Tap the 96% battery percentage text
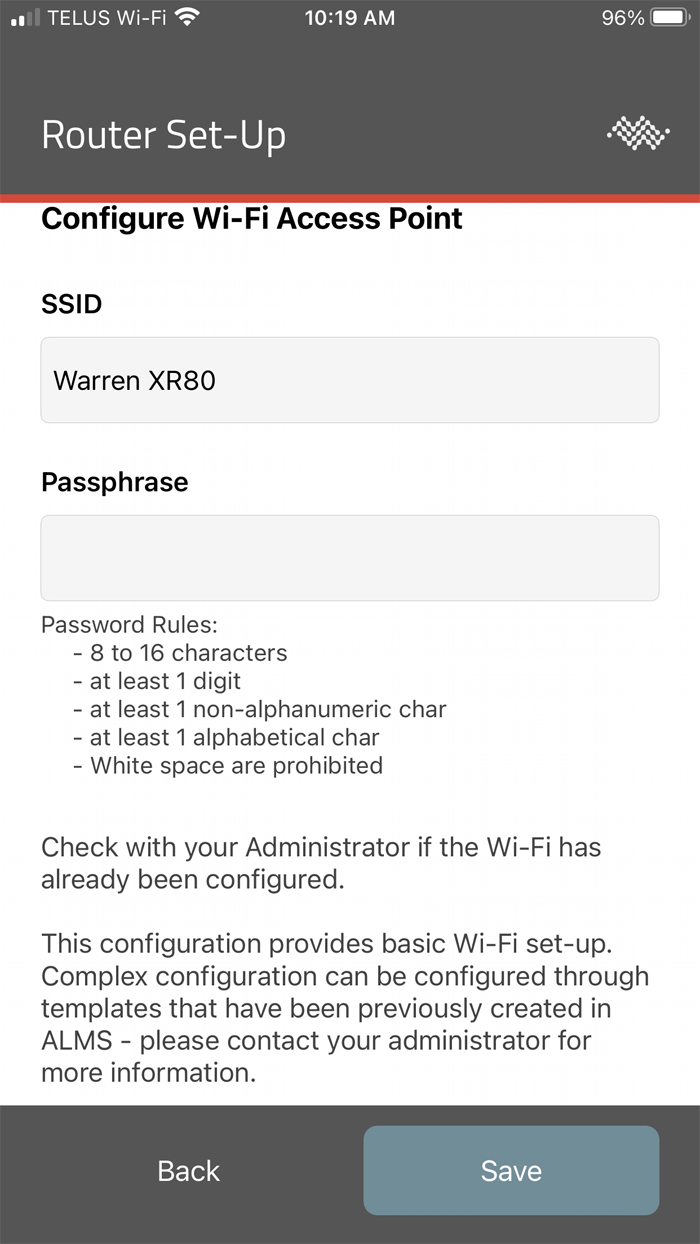 [622, 18]
